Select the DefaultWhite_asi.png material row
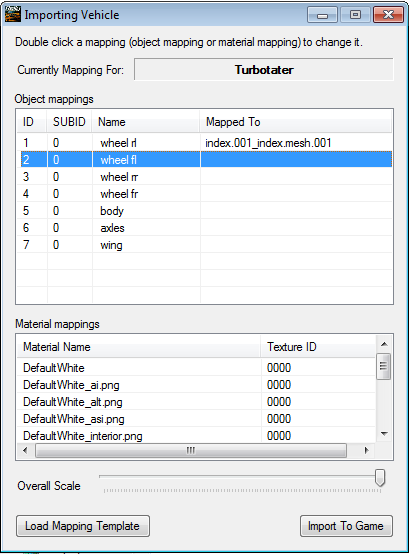The height and width of the screenshot is (554, 409). 196,419
